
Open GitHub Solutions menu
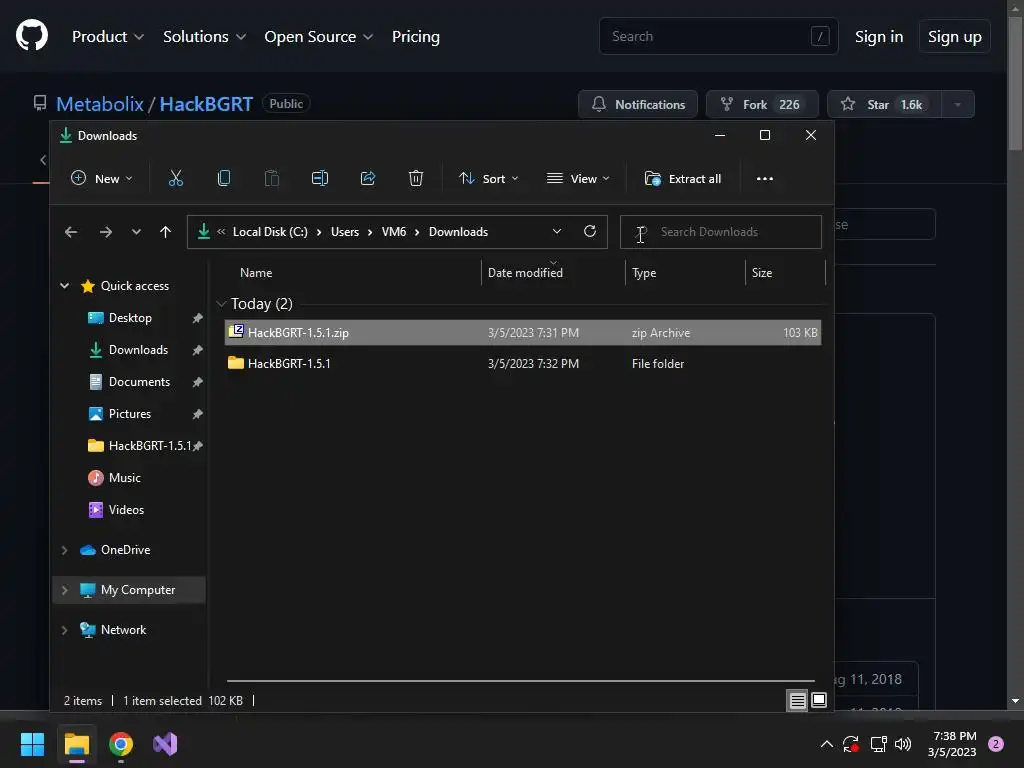[204, 37]
